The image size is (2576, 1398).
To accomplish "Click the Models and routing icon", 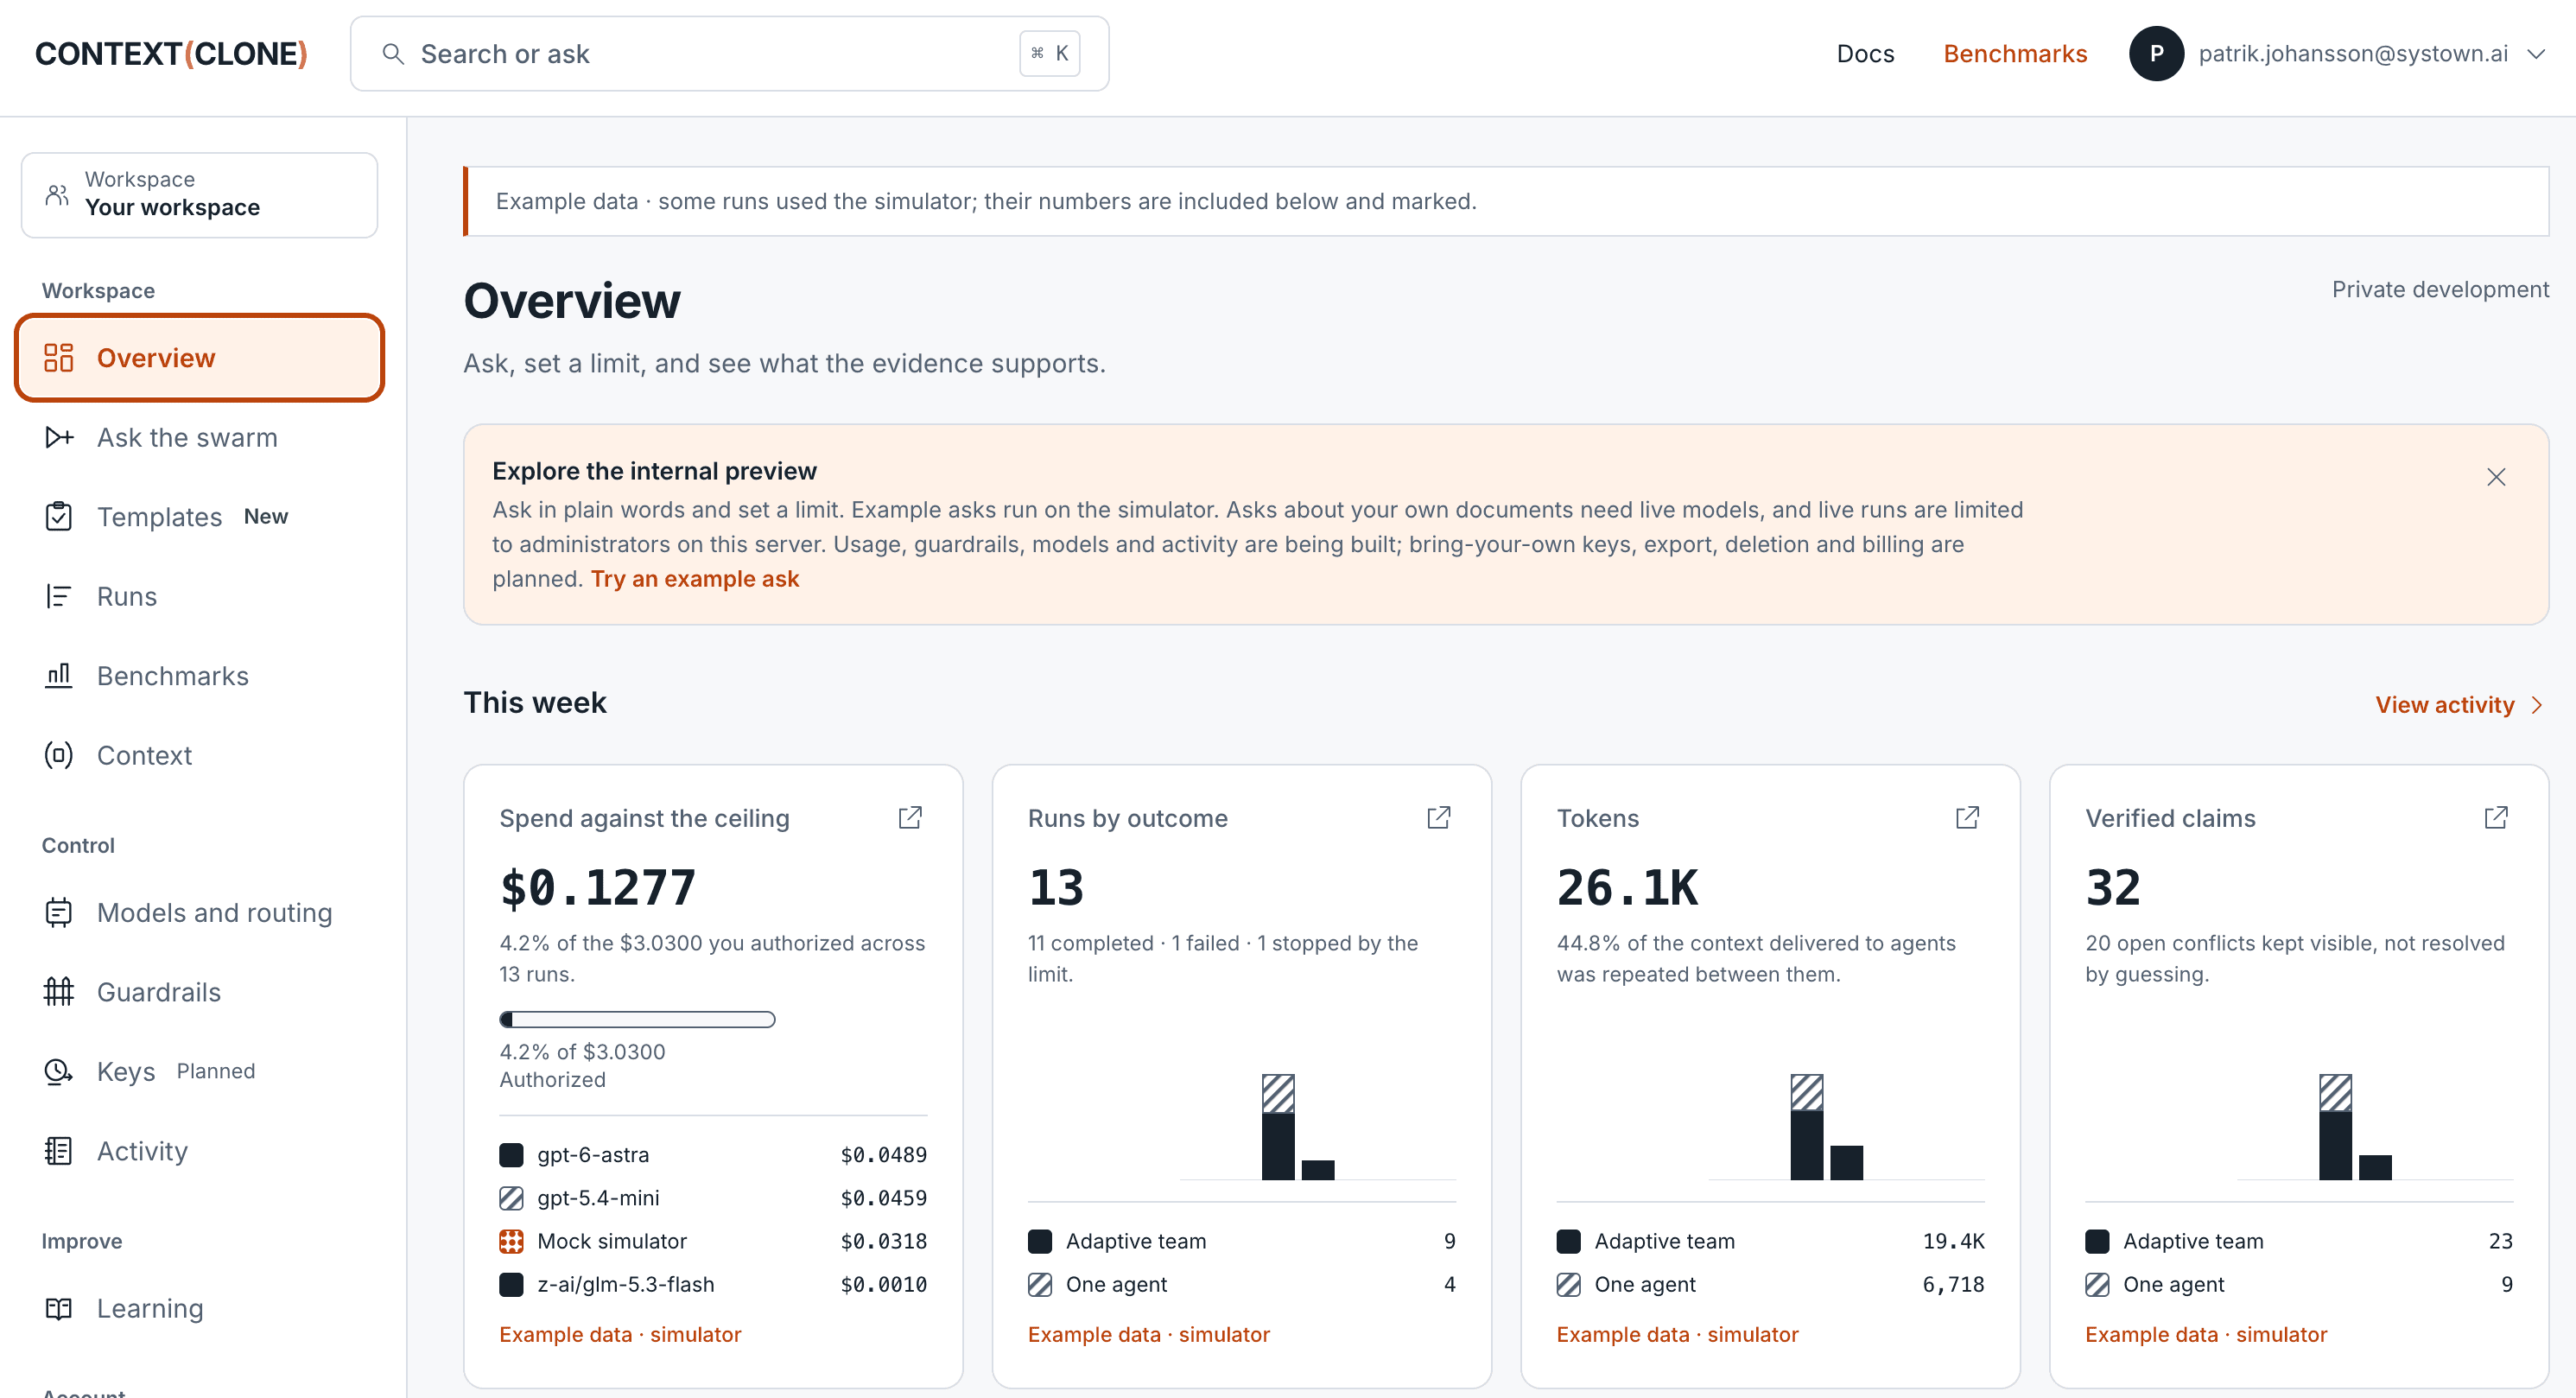I will [x=59, y=912].
